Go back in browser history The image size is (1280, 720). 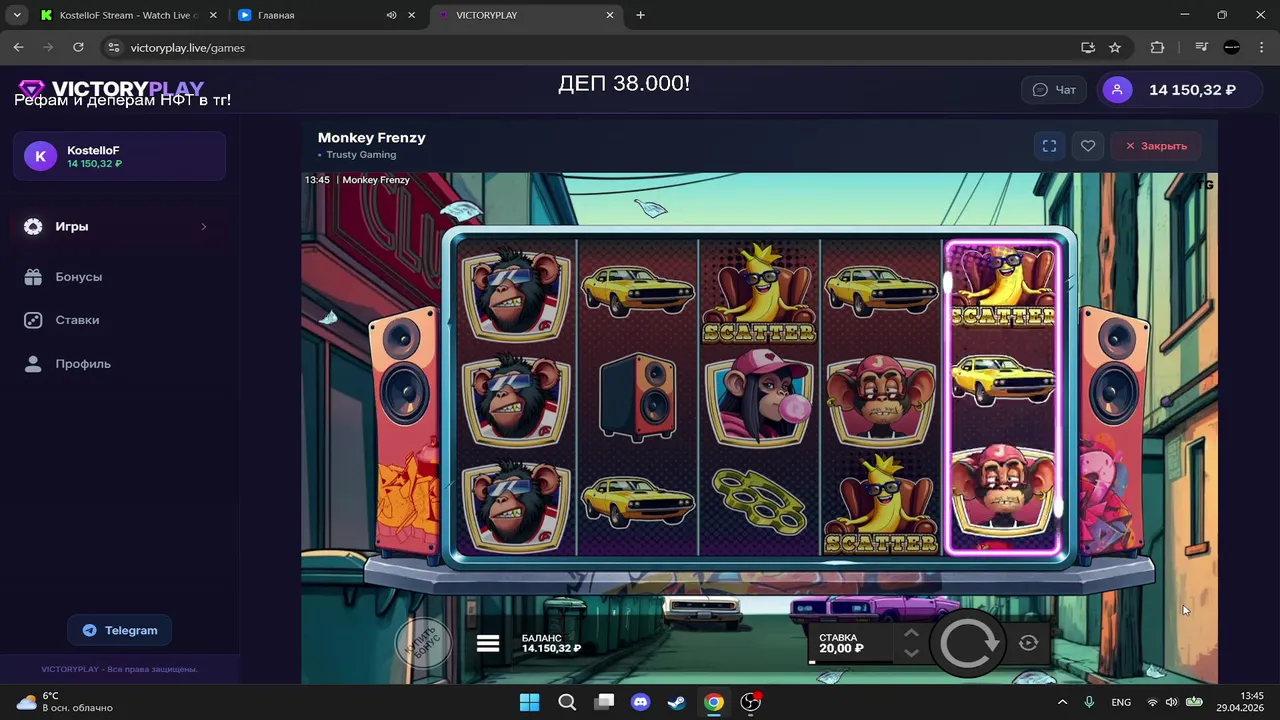[x=18, y=47]
